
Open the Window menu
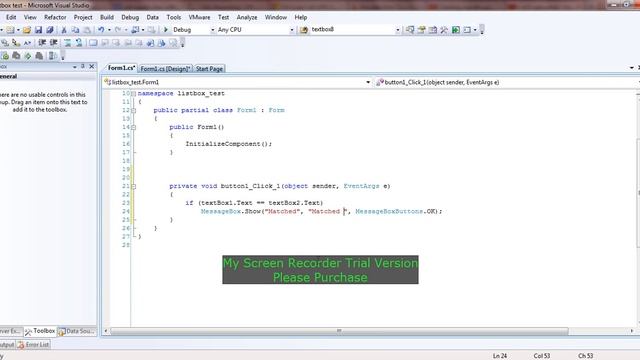tap(276, 17)
